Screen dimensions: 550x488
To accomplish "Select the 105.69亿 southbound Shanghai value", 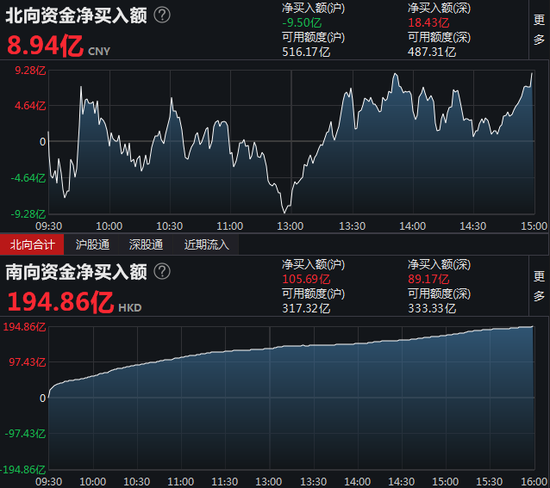I will pos(306,279).
